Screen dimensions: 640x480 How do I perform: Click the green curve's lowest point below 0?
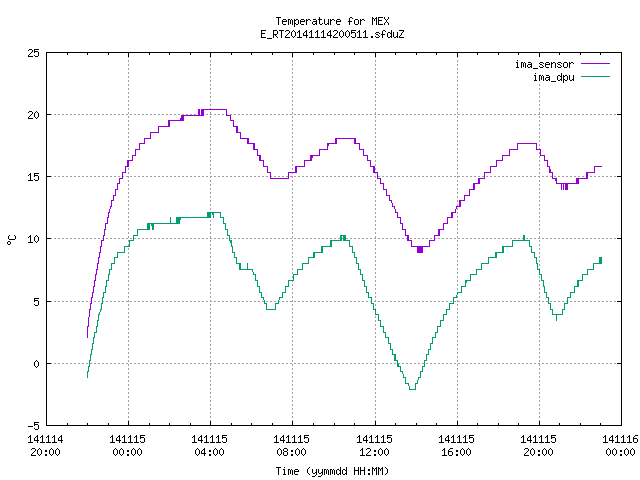pos(412,389)
